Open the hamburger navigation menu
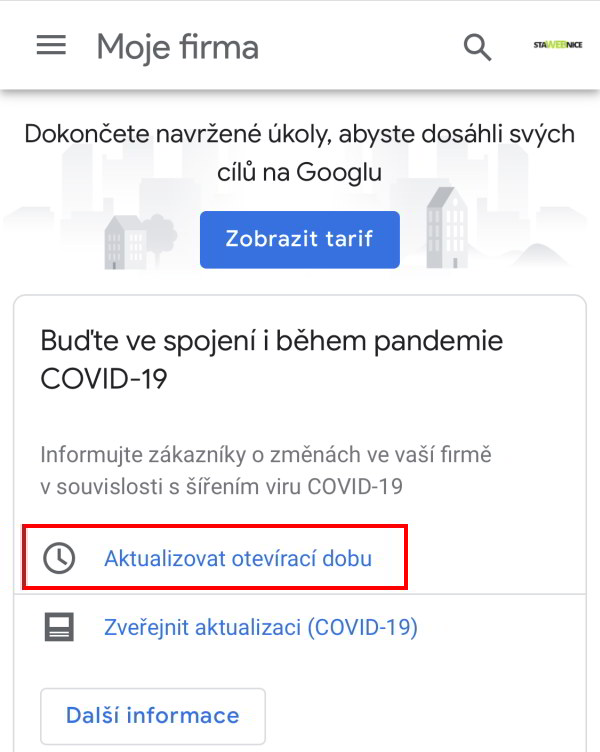600x752 pixels. pos(51,46)
